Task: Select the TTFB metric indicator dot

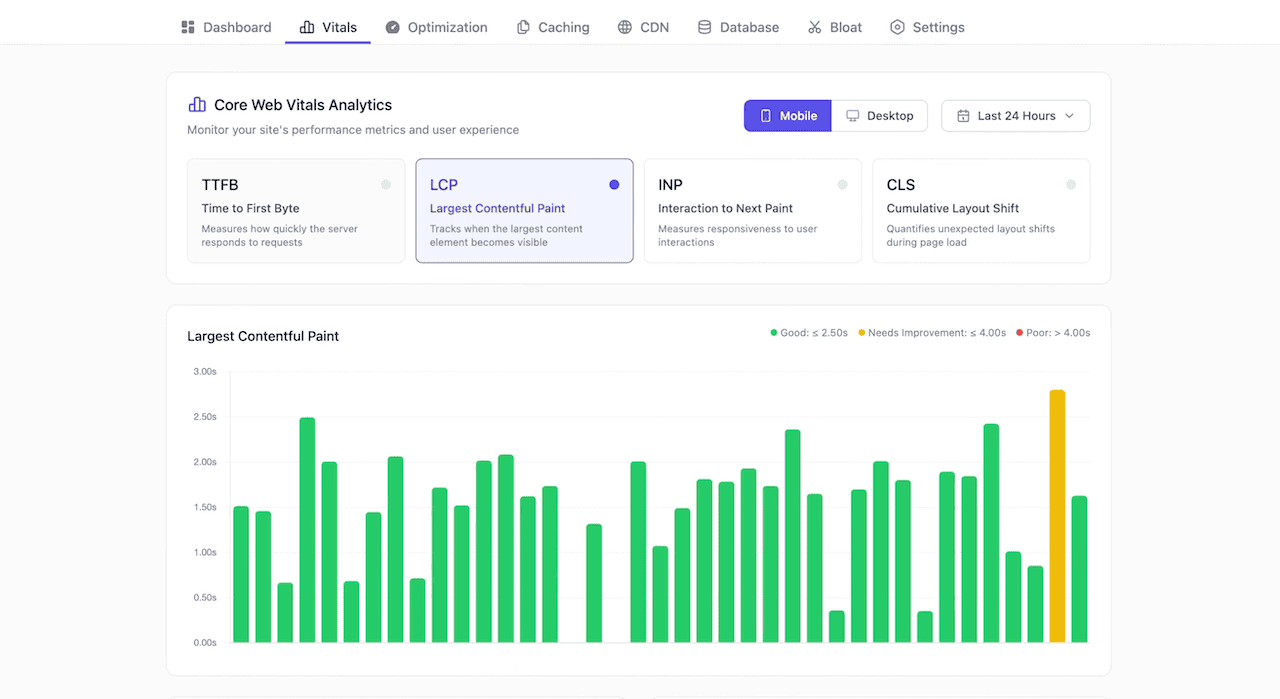Action: tap(386, 184)
